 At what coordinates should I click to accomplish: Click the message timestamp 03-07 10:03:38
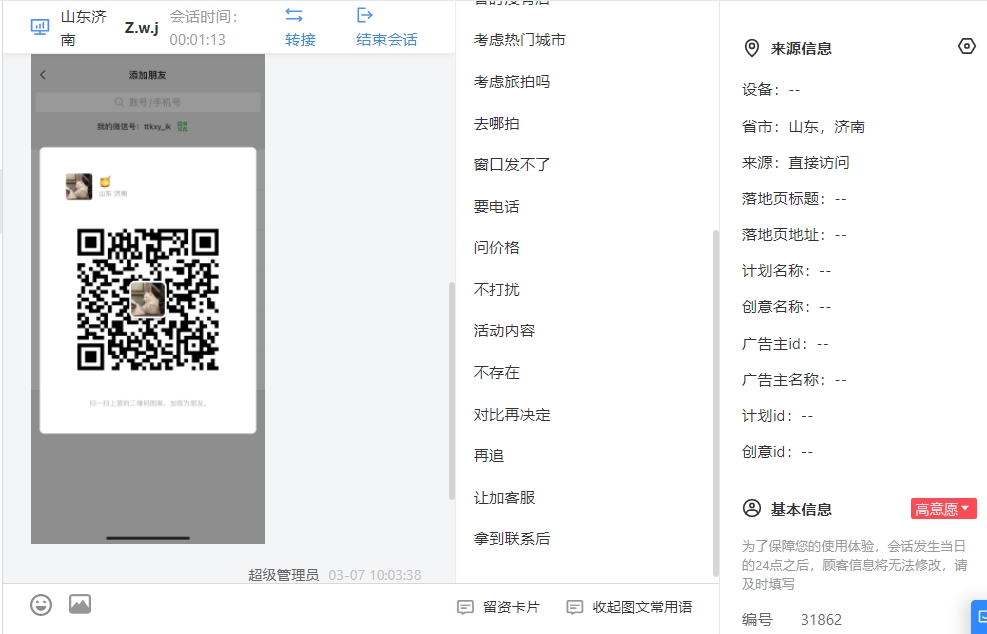pos(375,575)
